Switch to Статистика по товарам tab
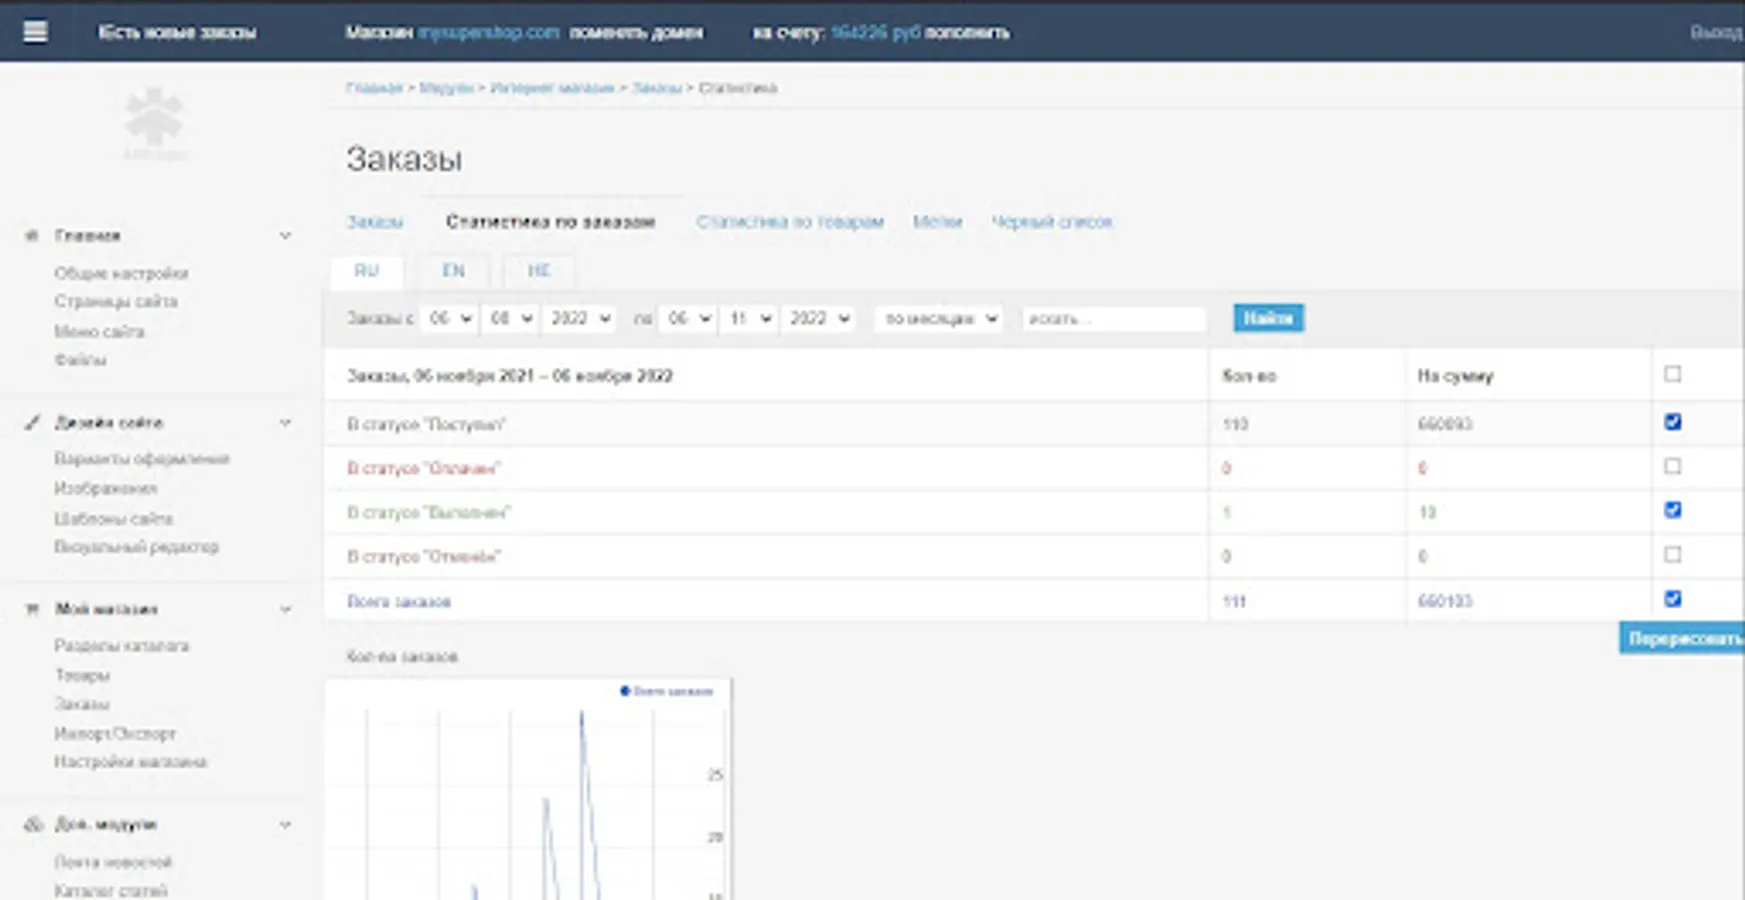 point(789,222)
